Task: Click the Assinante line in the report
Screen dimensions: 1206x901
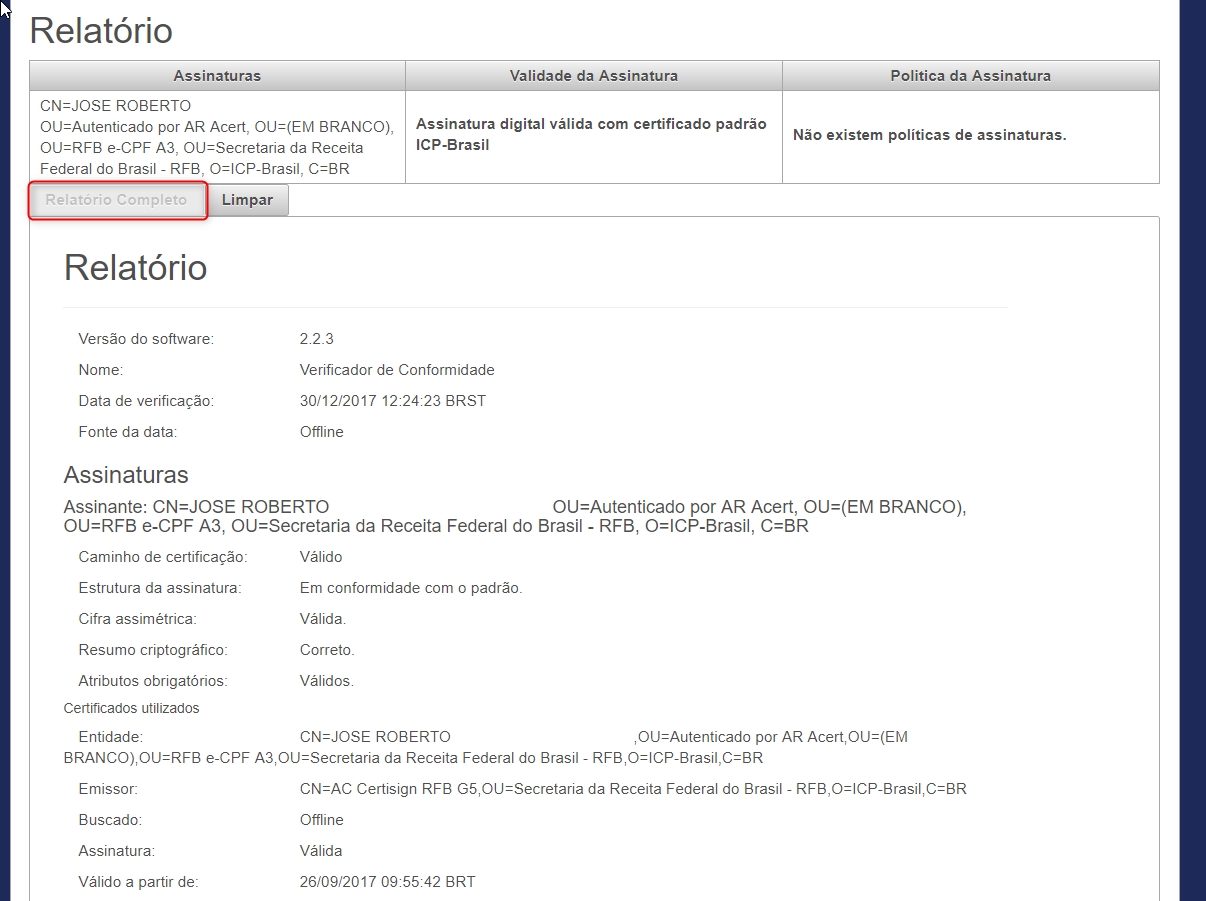Action: tap(514, 516)
